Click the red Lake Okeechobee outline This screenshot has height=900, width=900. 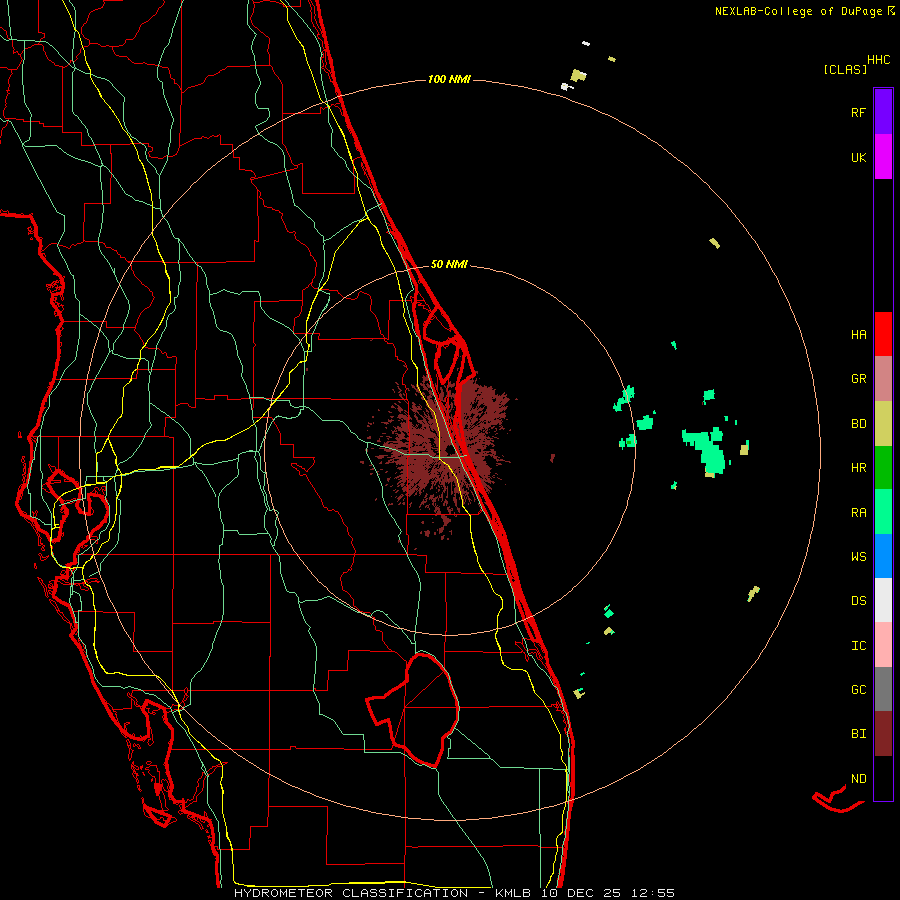click(x=413, y=709)
